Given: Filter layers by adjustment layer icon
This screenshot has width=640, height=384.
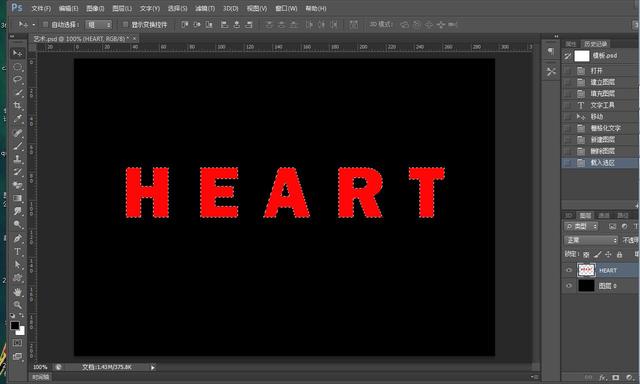Looking at the screenshot, I should pyautogui.click(x=624, y=226).
